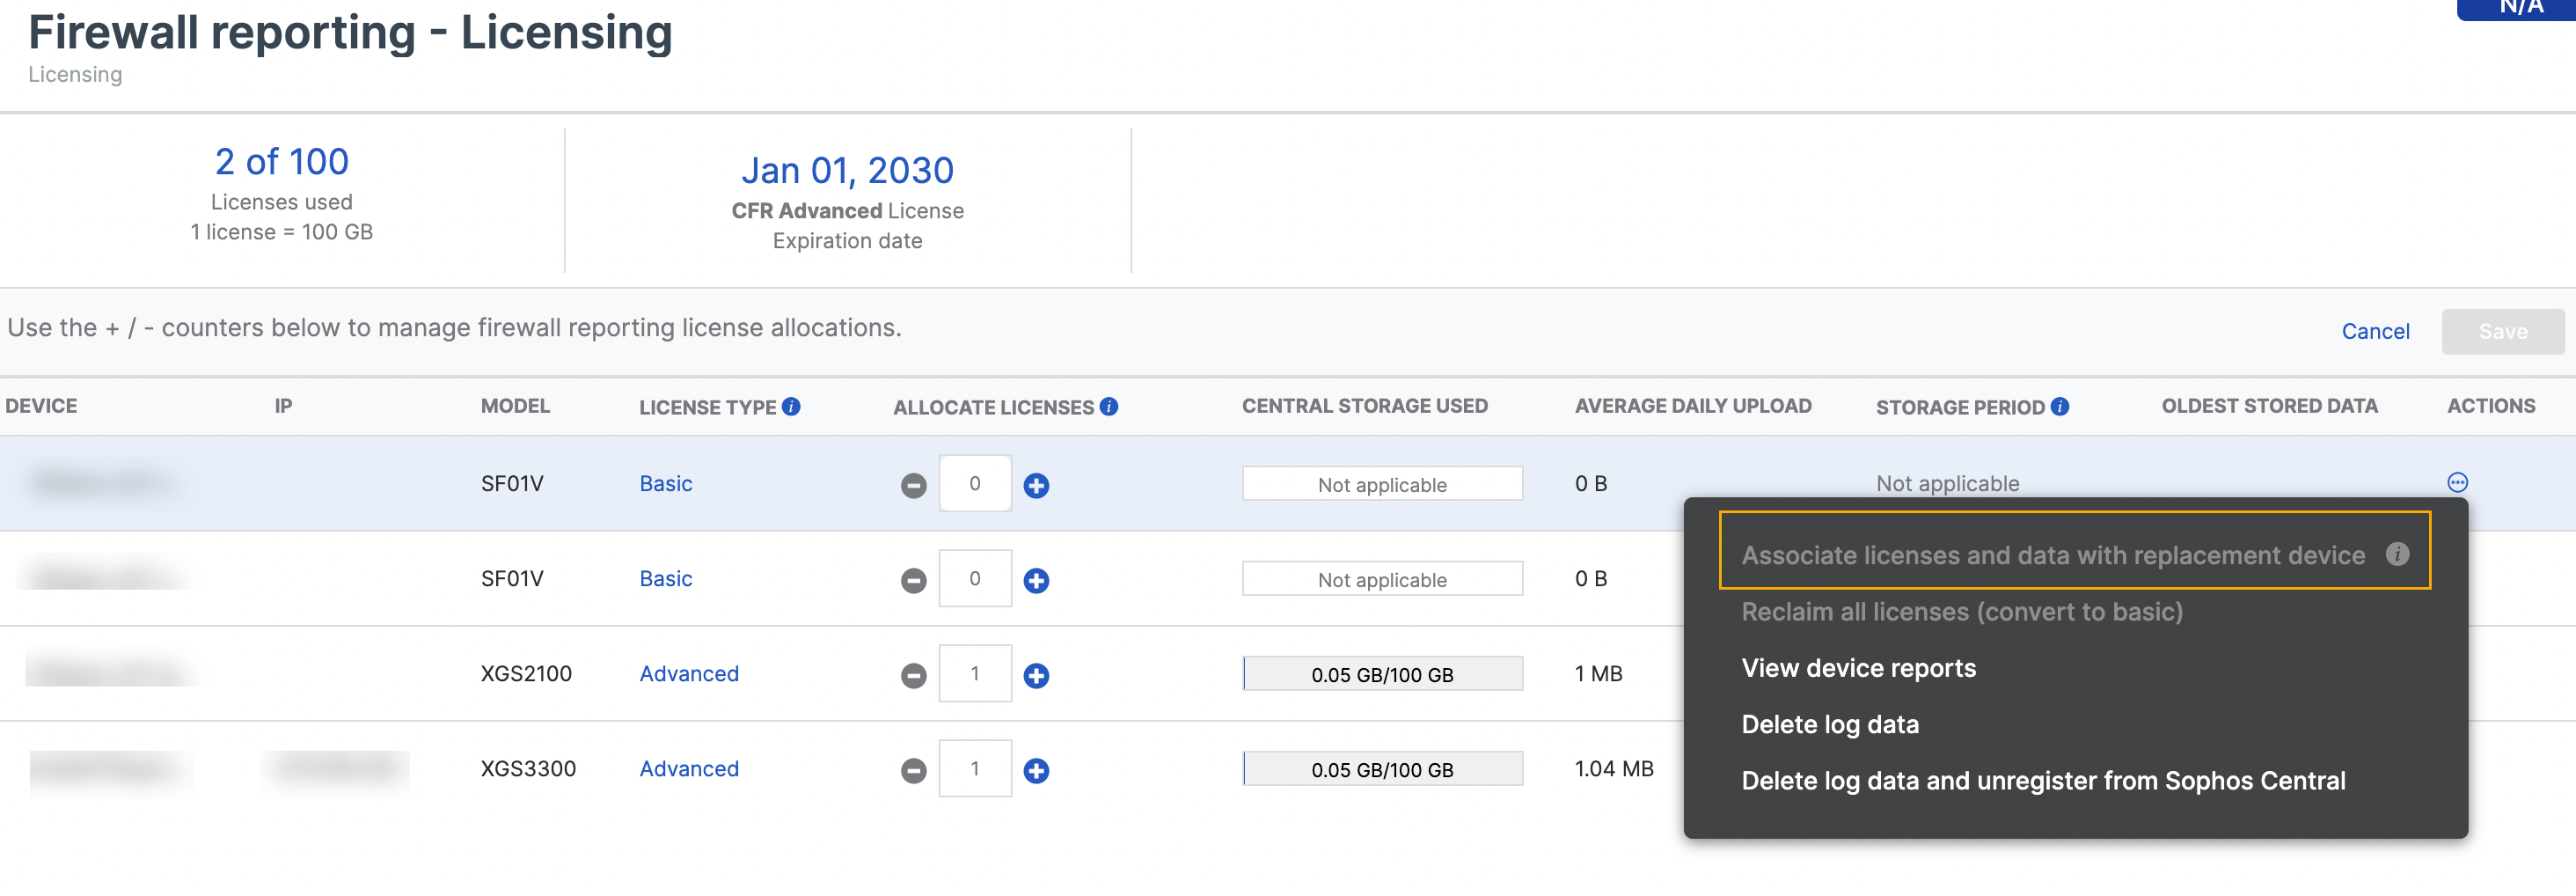Image resolution: width=2576 pixels, height=896 pixels.
Task: Click the Save button
Action: tap(2502, 331)
